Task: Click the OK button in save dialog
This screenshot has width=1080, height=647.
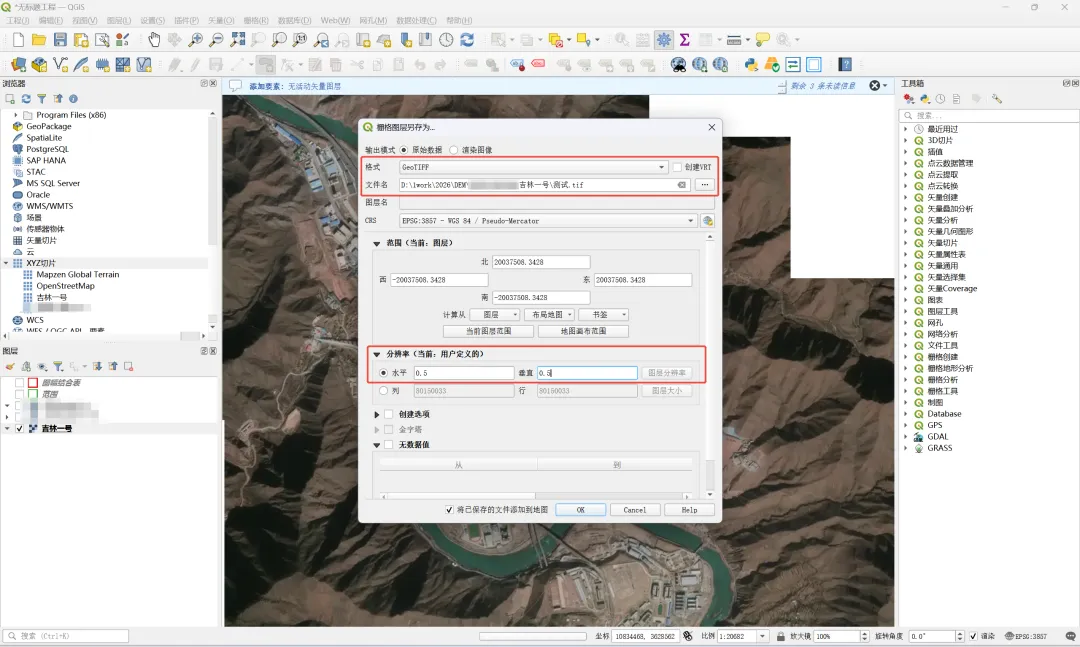Action: coord(581,510)
